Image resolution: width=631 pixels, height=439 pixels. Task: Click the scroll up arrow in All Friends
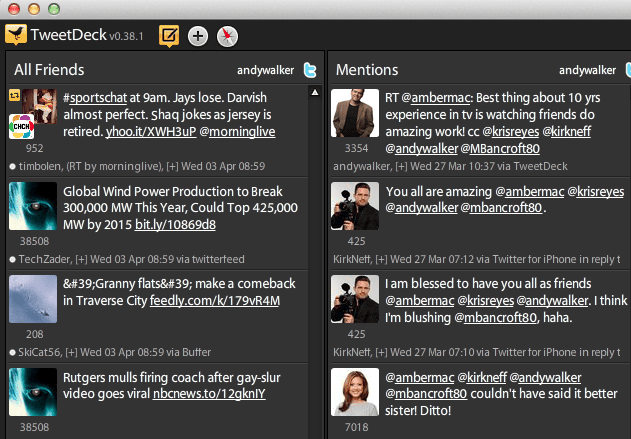coord(315,93)
